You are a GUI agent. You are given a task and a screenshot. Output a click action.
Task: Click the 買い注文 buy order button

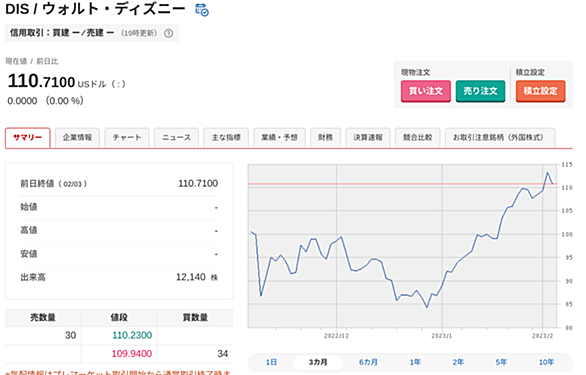pyautogui.click(x=426, y=91)
